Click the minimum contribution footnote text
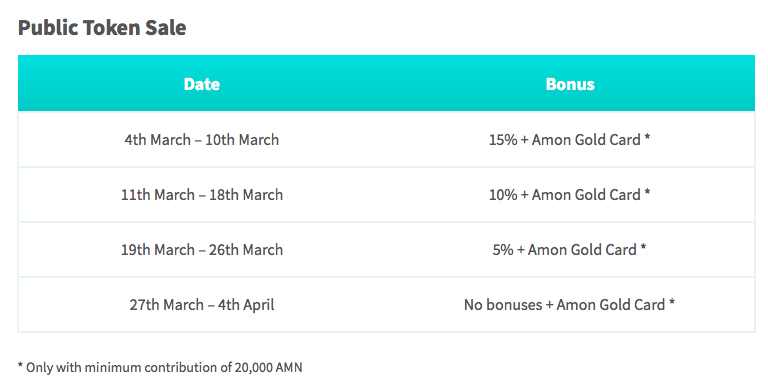768x391 pixels. [160, 367]
